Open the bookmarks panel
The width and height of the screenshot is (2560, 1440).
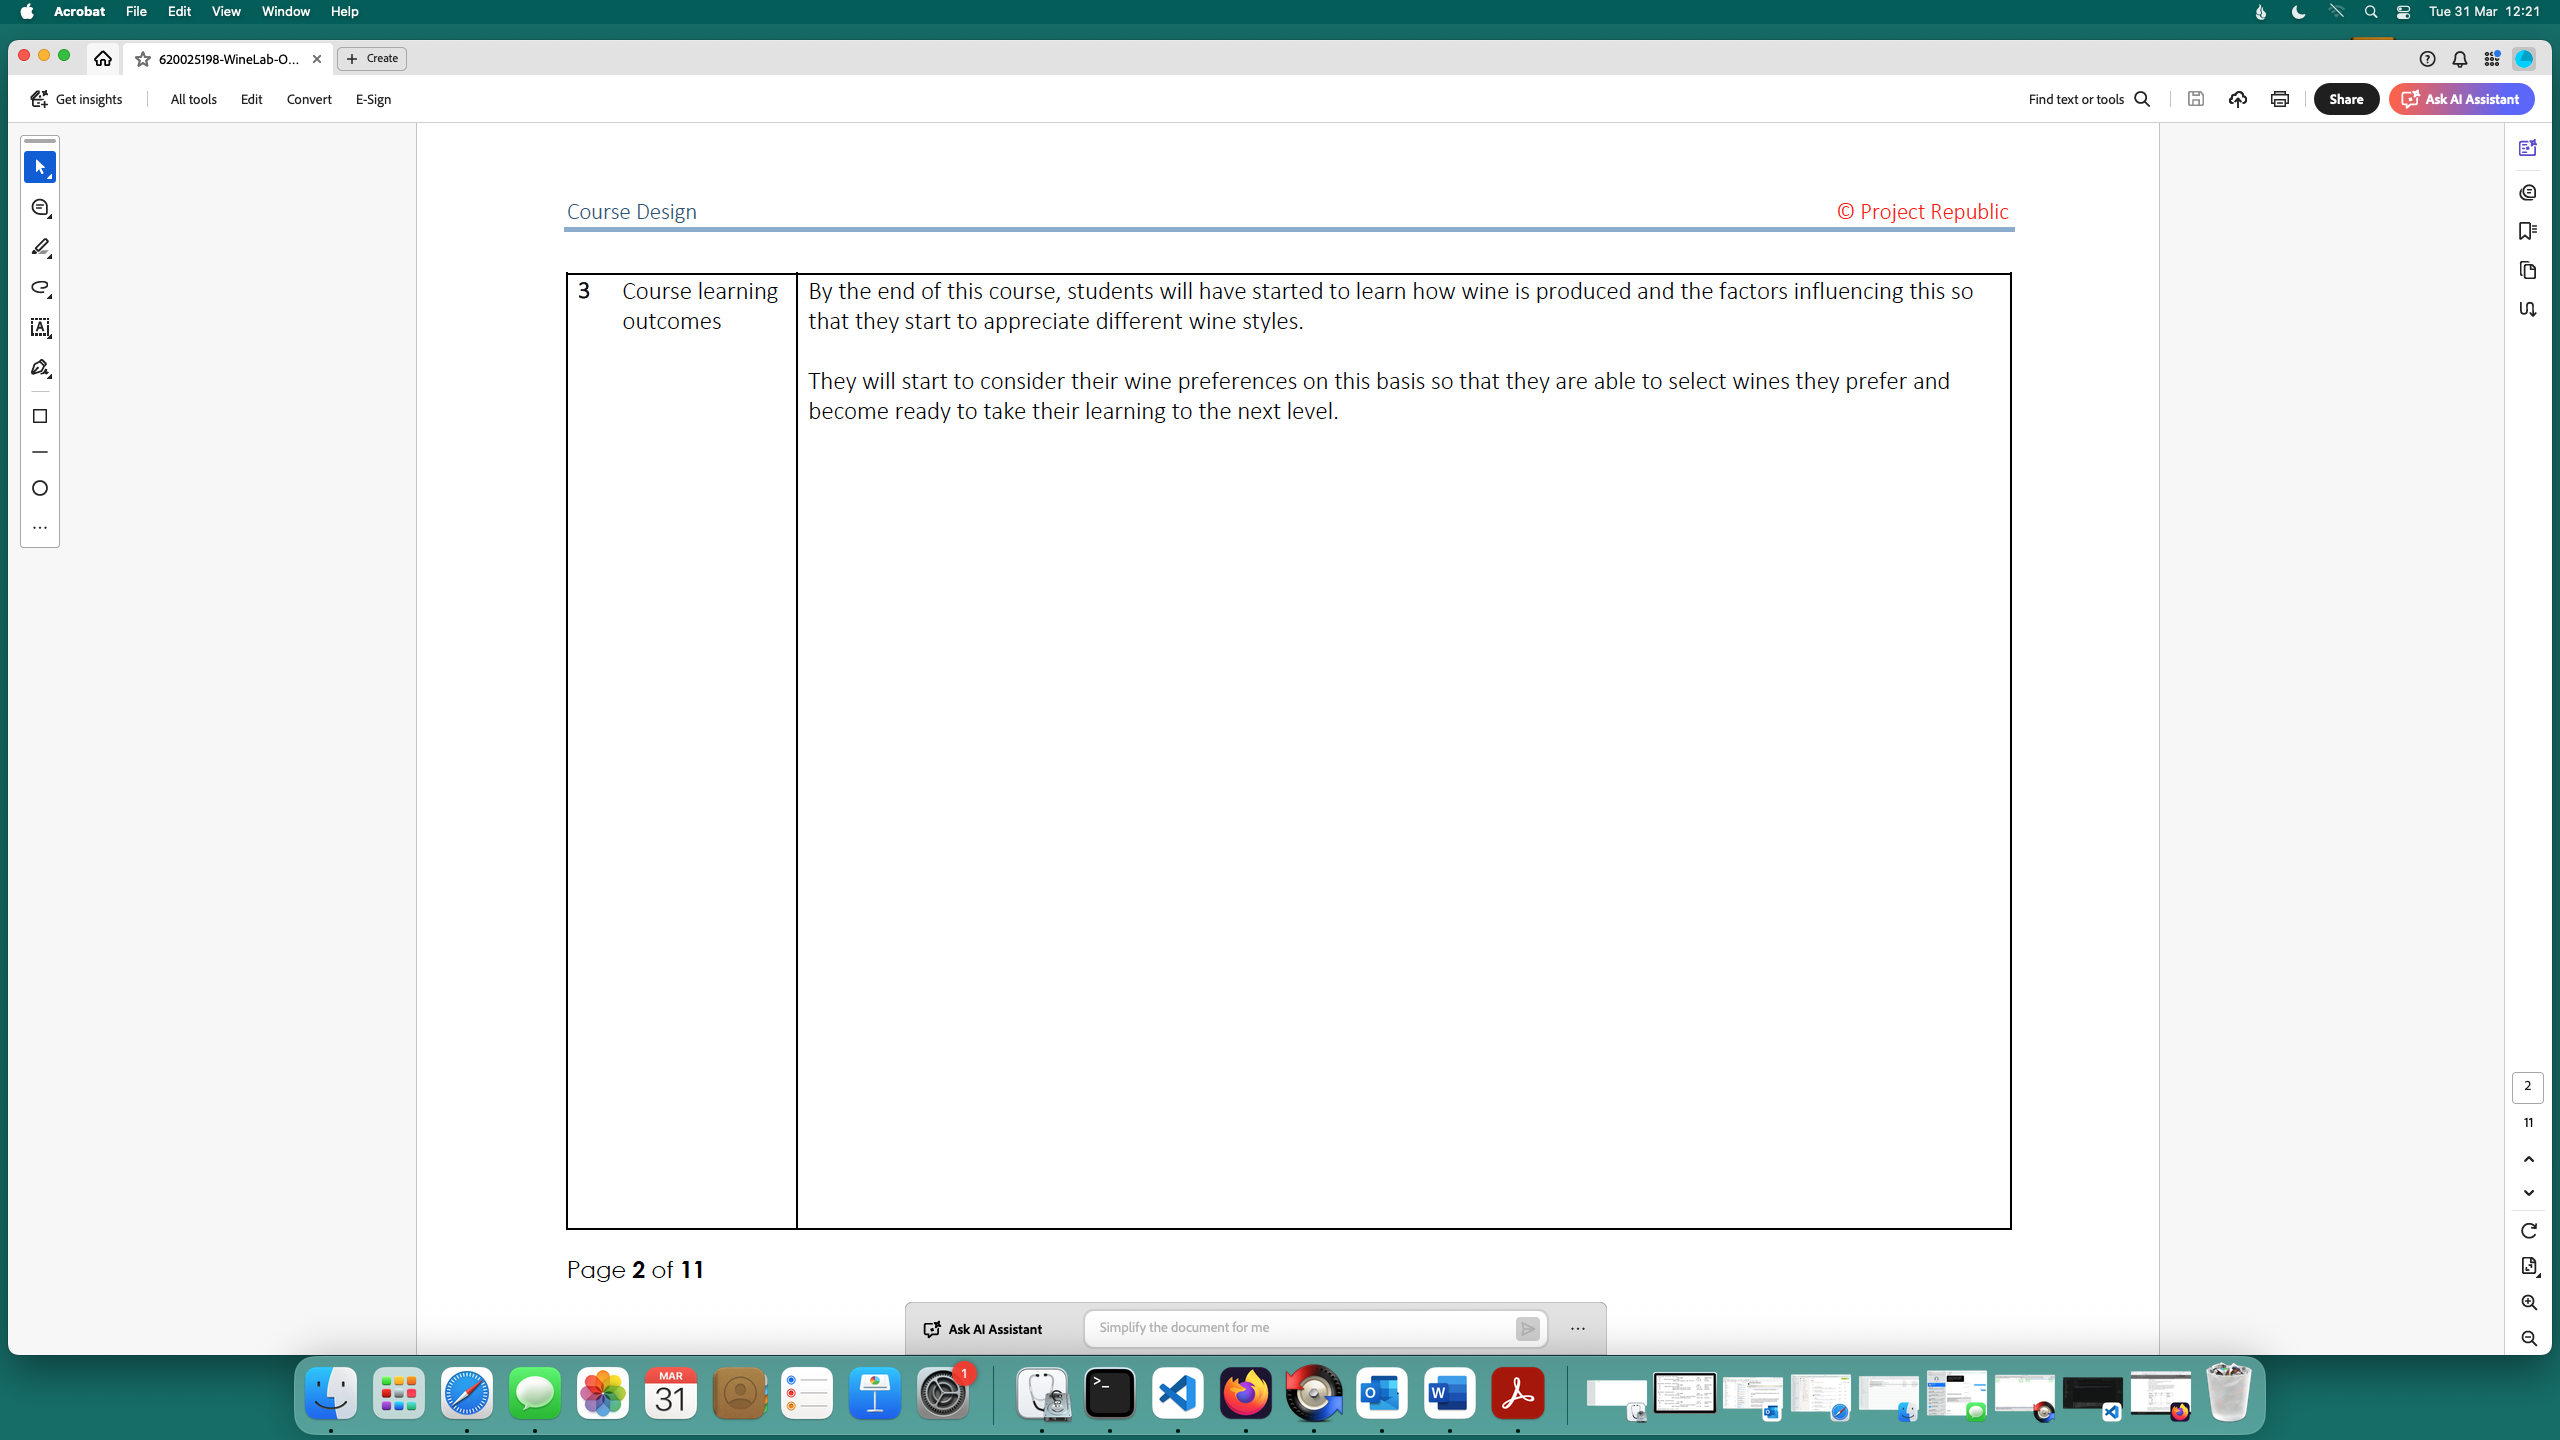2527,231
